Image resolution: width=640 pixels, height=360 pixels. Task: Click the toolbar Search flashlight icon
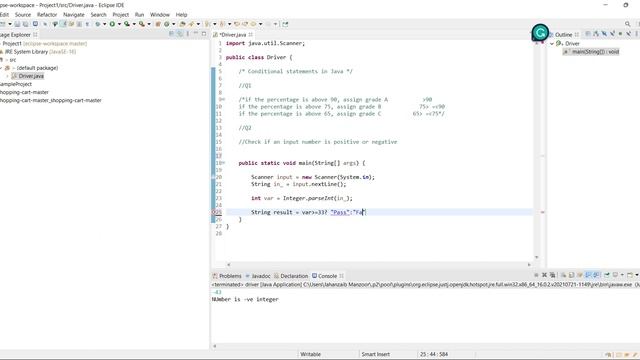coord(191,24)
